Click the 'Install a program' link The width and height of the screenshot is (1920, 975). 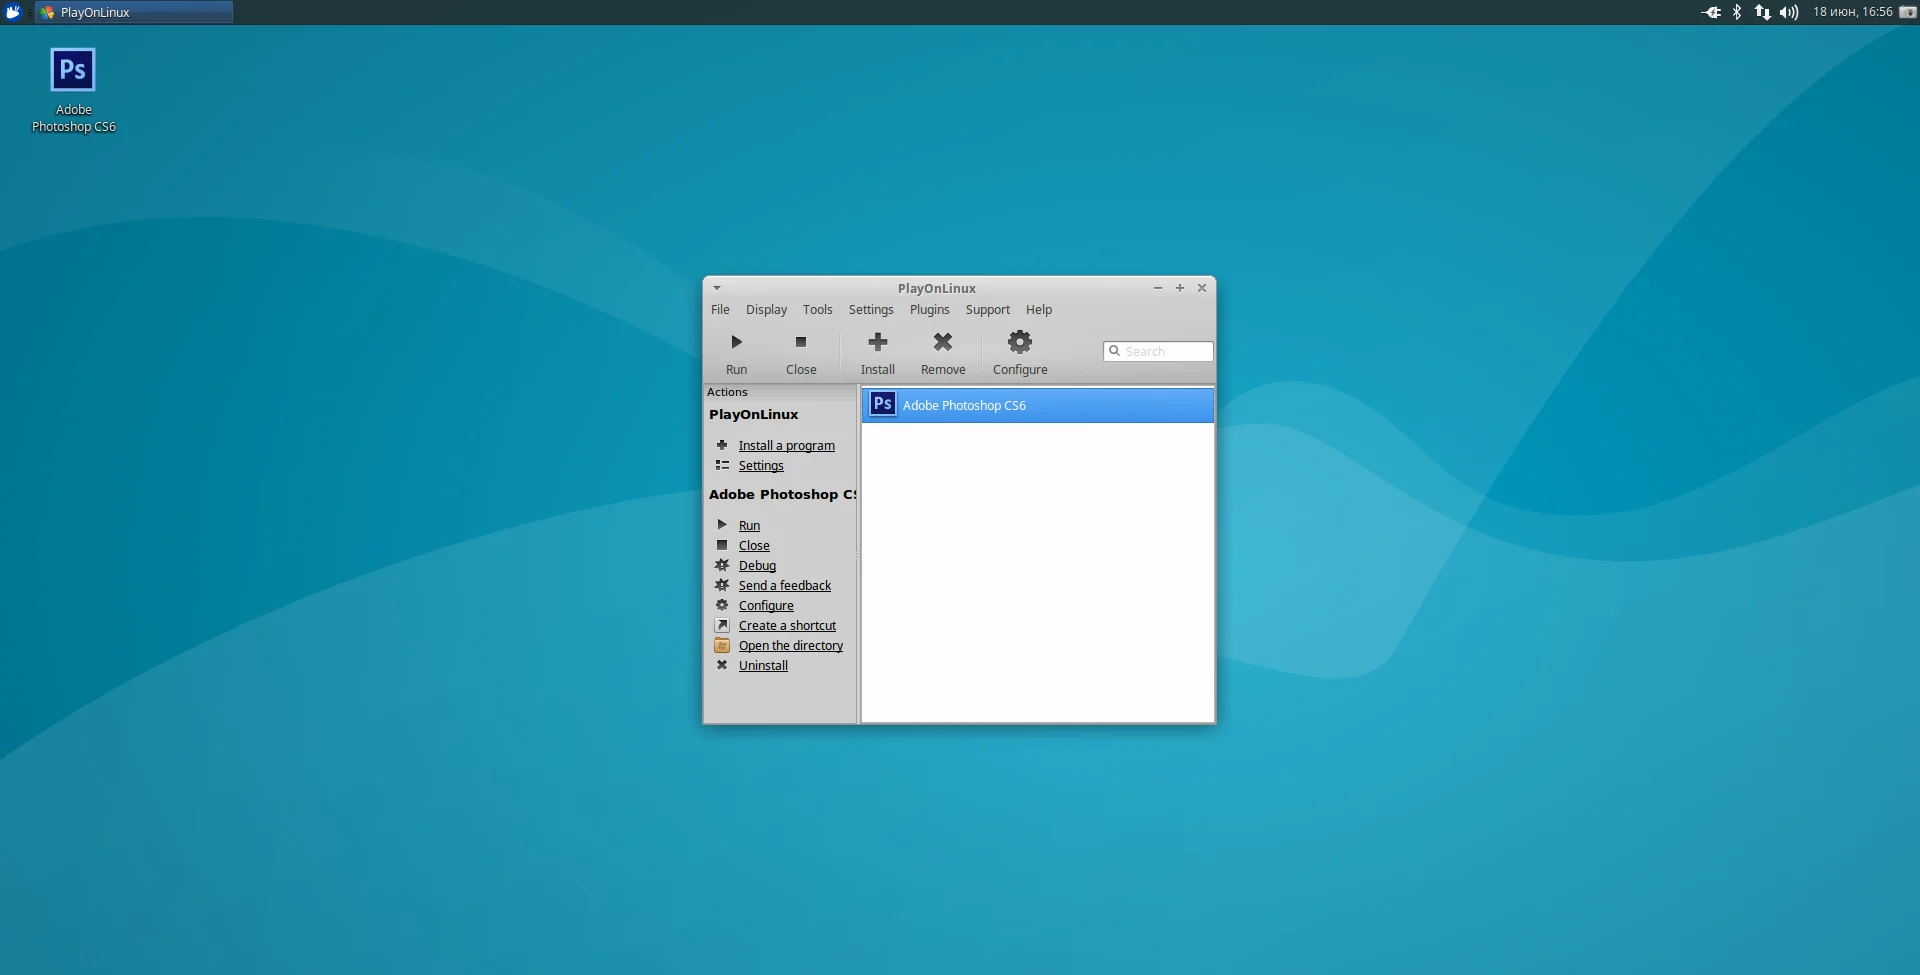pos(786,446)
